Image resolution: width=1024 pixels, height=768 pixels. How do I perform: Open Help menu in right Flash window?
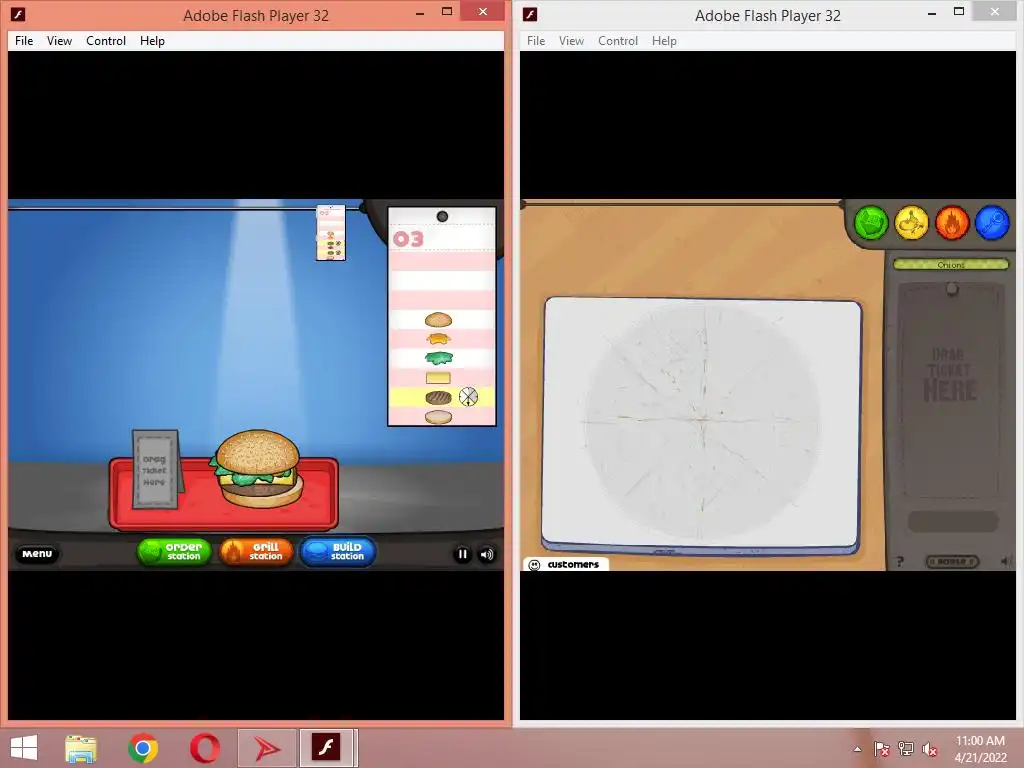tap(664, 40)
